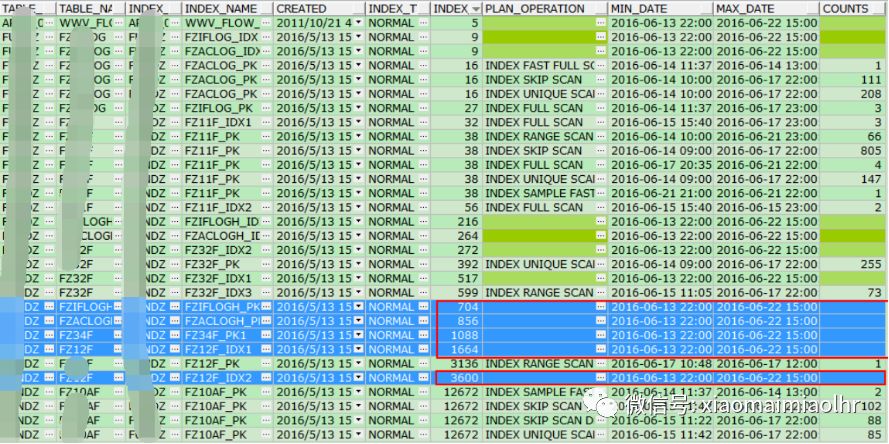Viewport: 889px width, 444px height.
Task: Sort by the PLAN_OPERATION column header
Action: pyautogui.click(x=545, y=9)
